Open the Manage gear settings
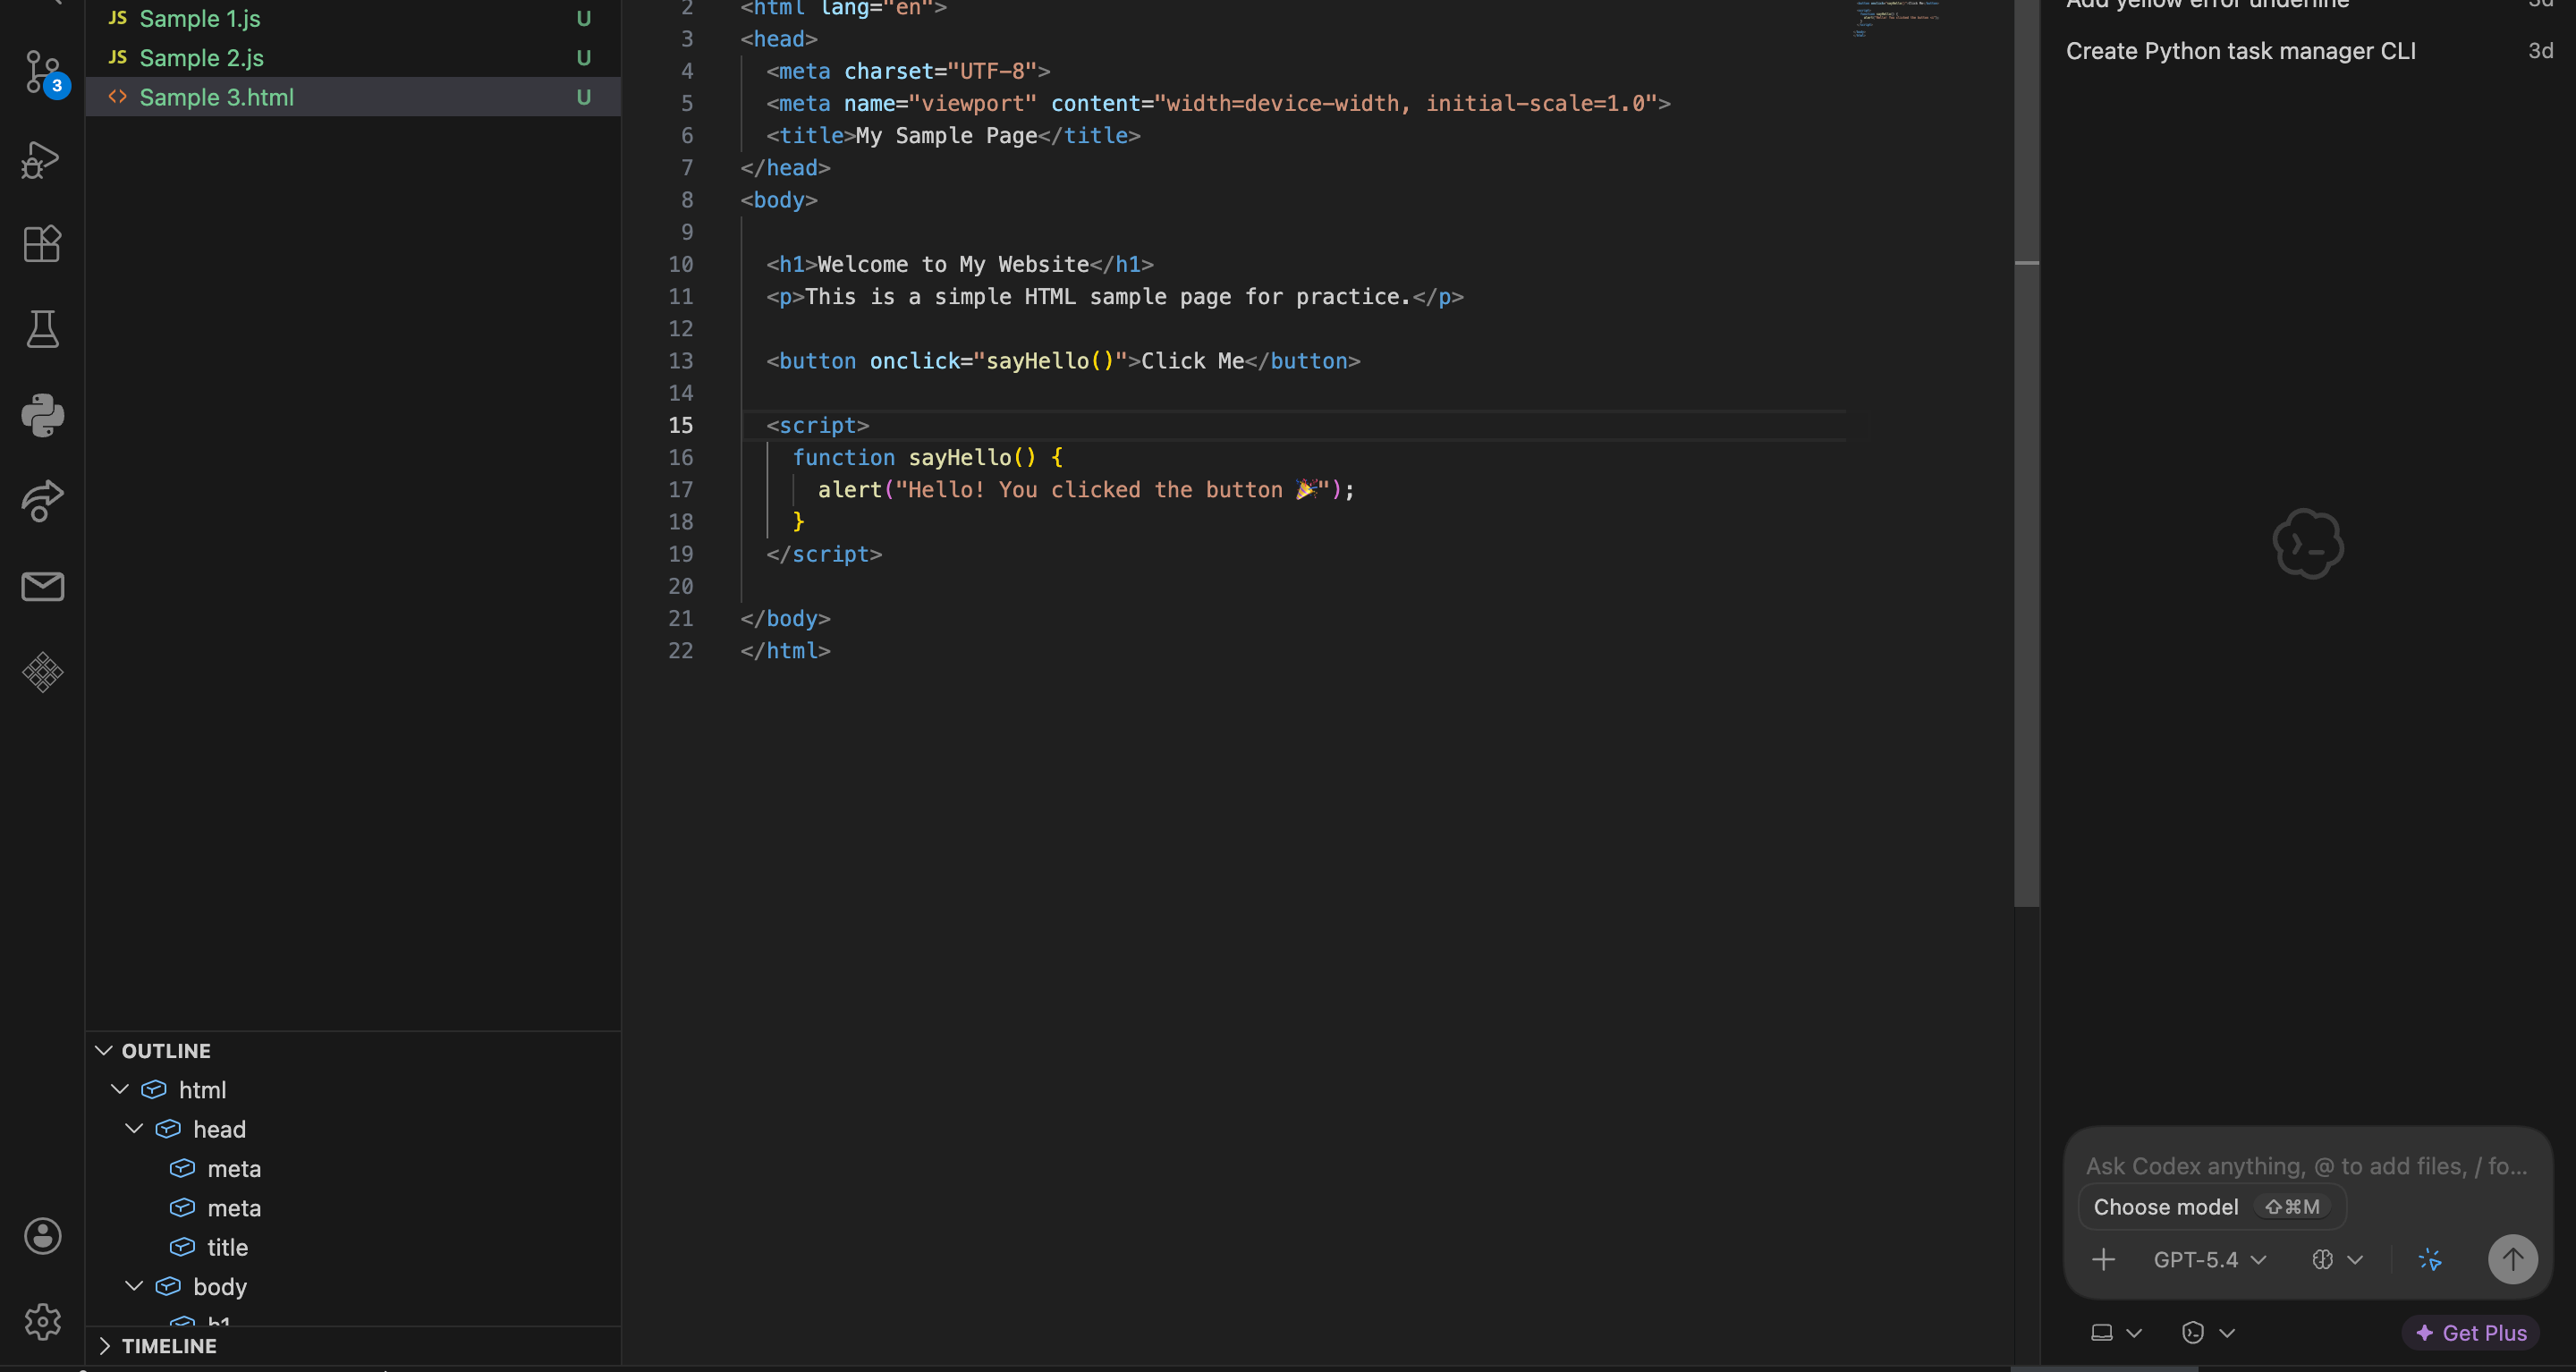This screenshot has width=2576, height=1372. point(42,1322)
